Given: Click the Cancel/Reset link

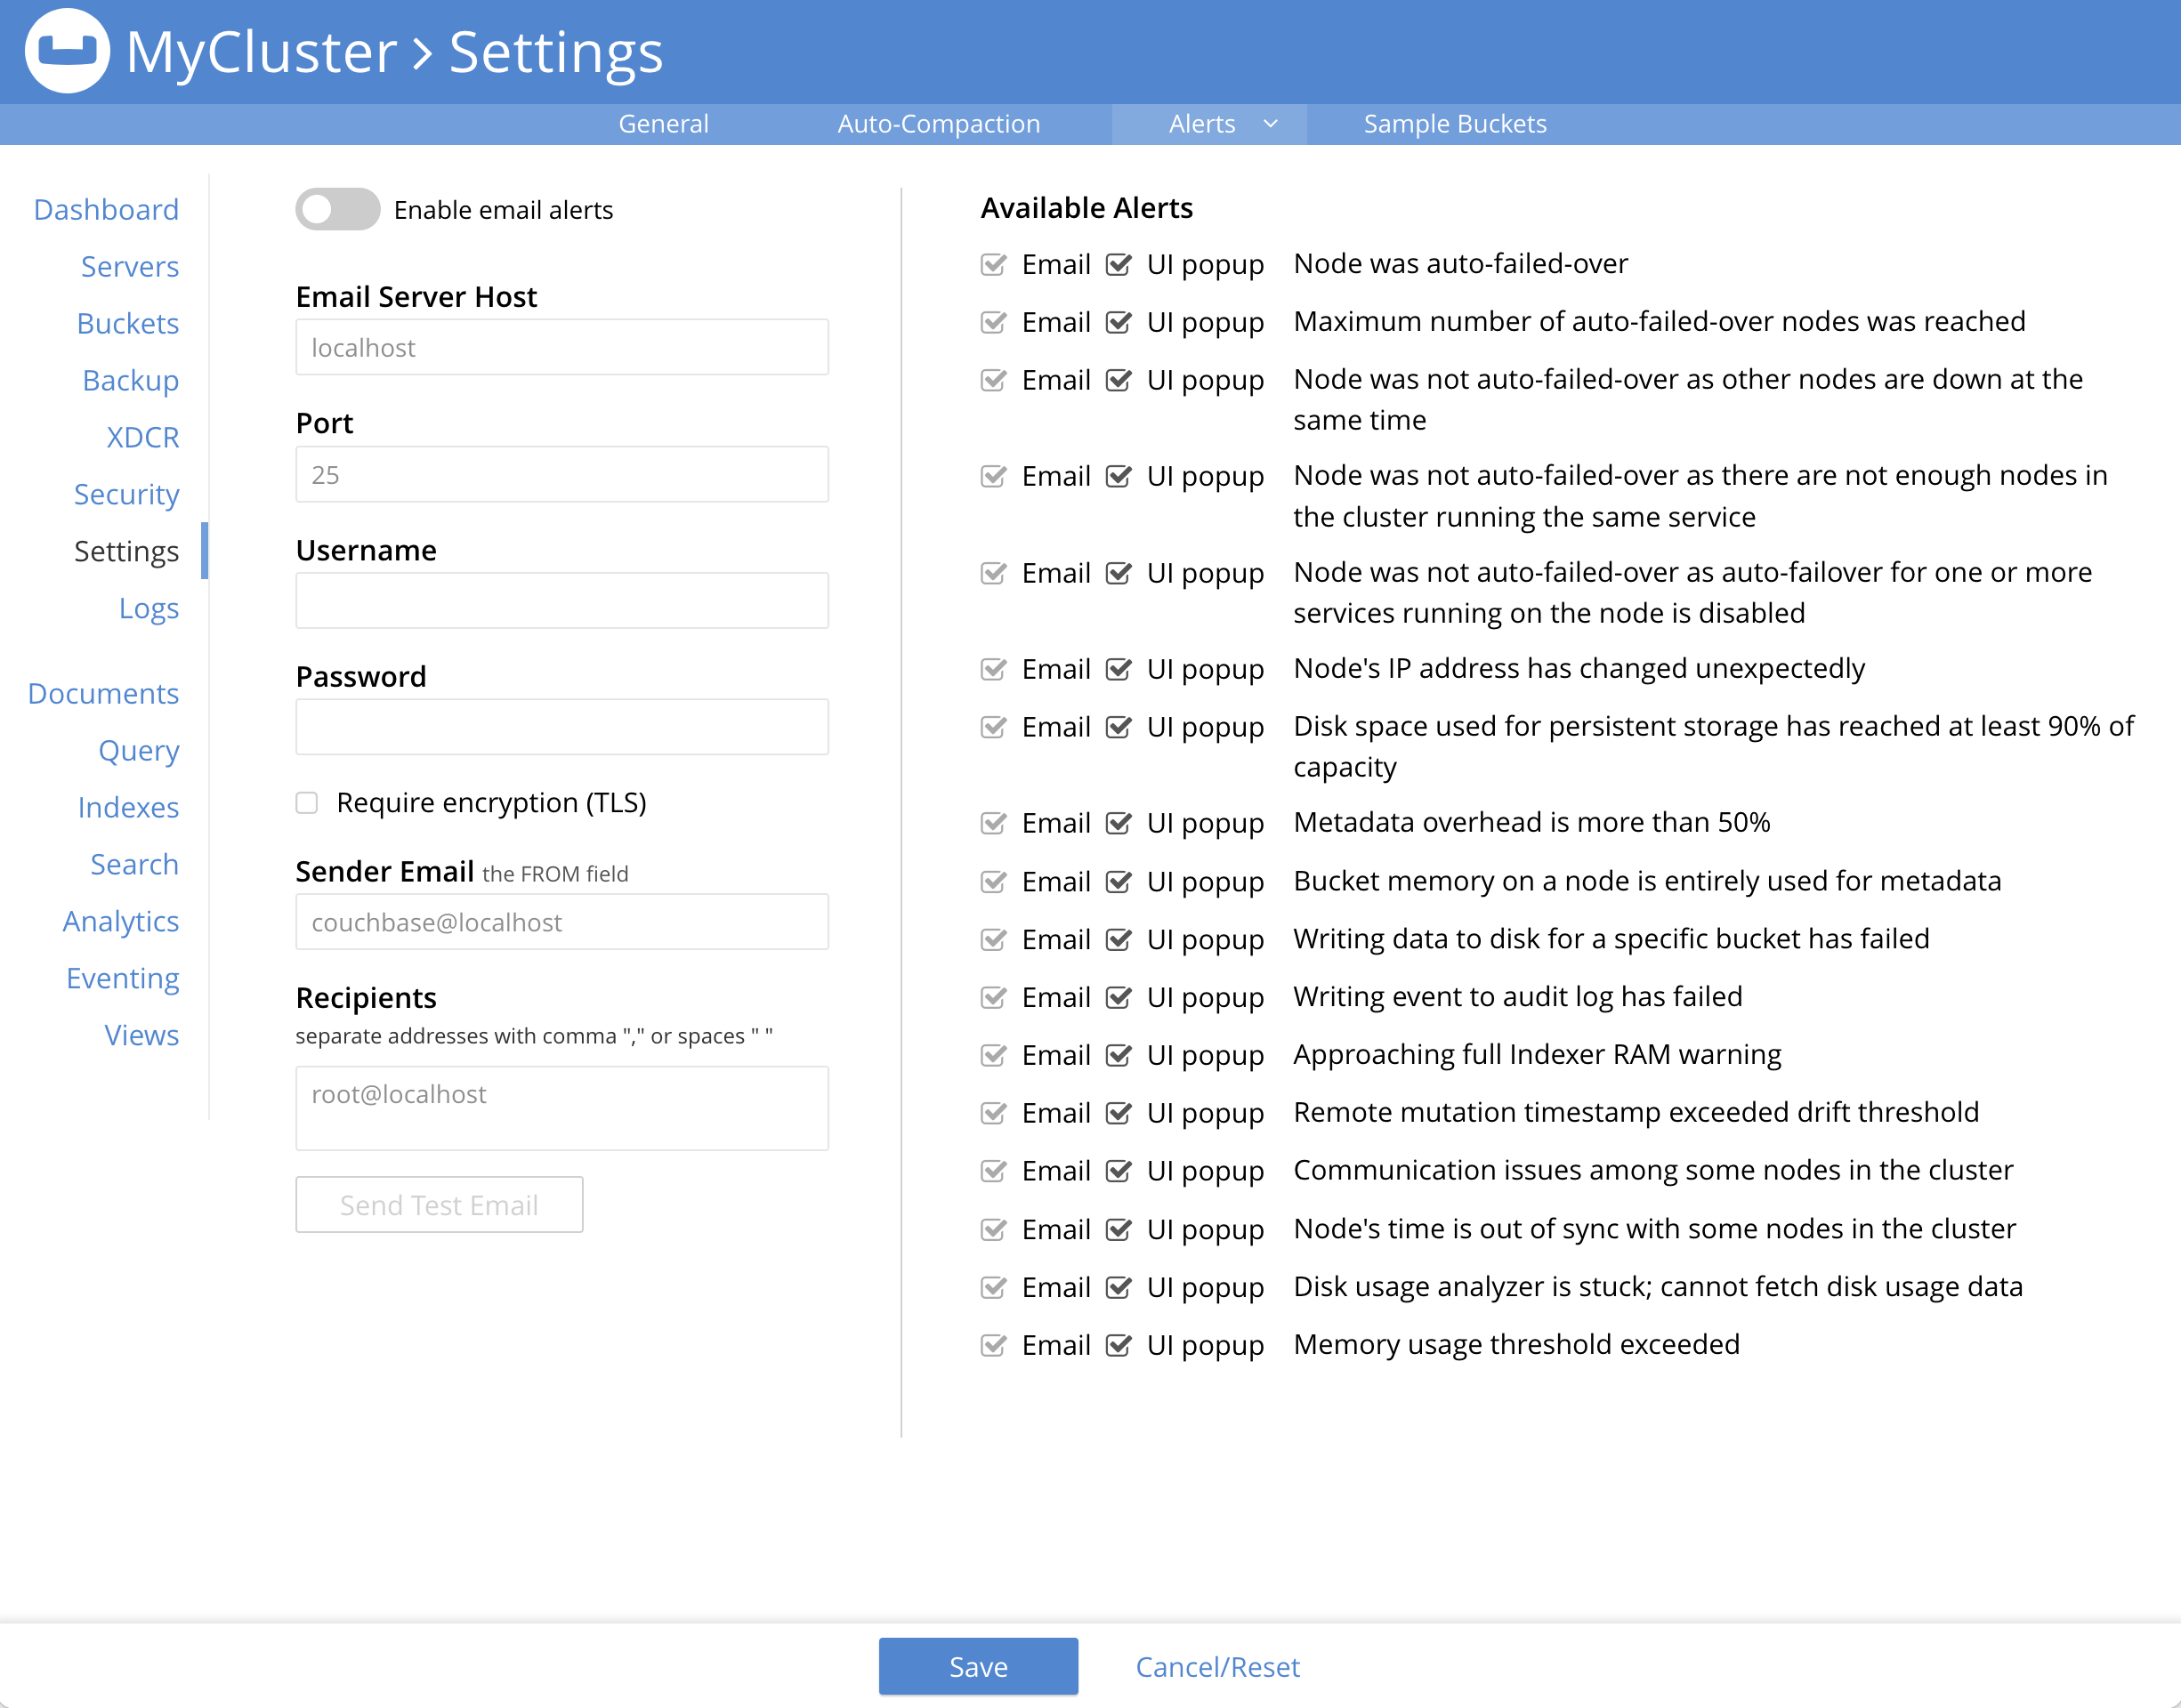Looking at the screenshot, I should click(1217, 1667).
